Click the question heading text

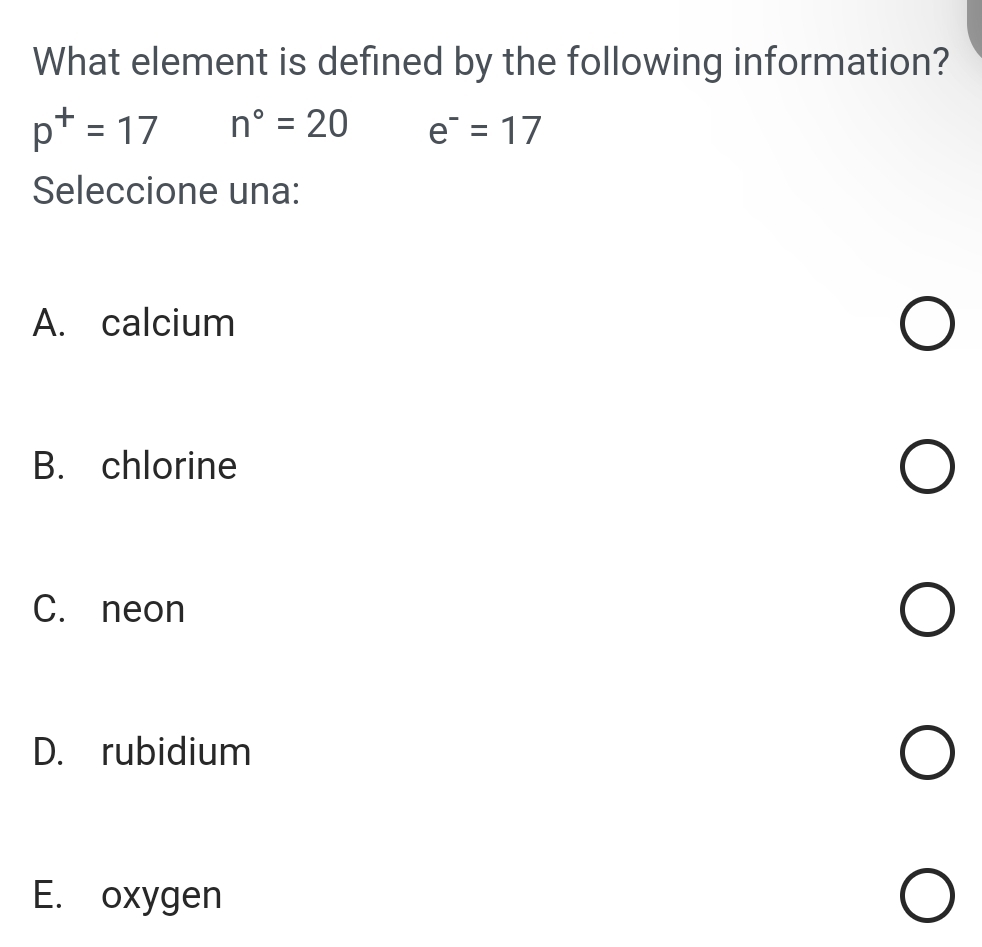click(x=490, y=63)
